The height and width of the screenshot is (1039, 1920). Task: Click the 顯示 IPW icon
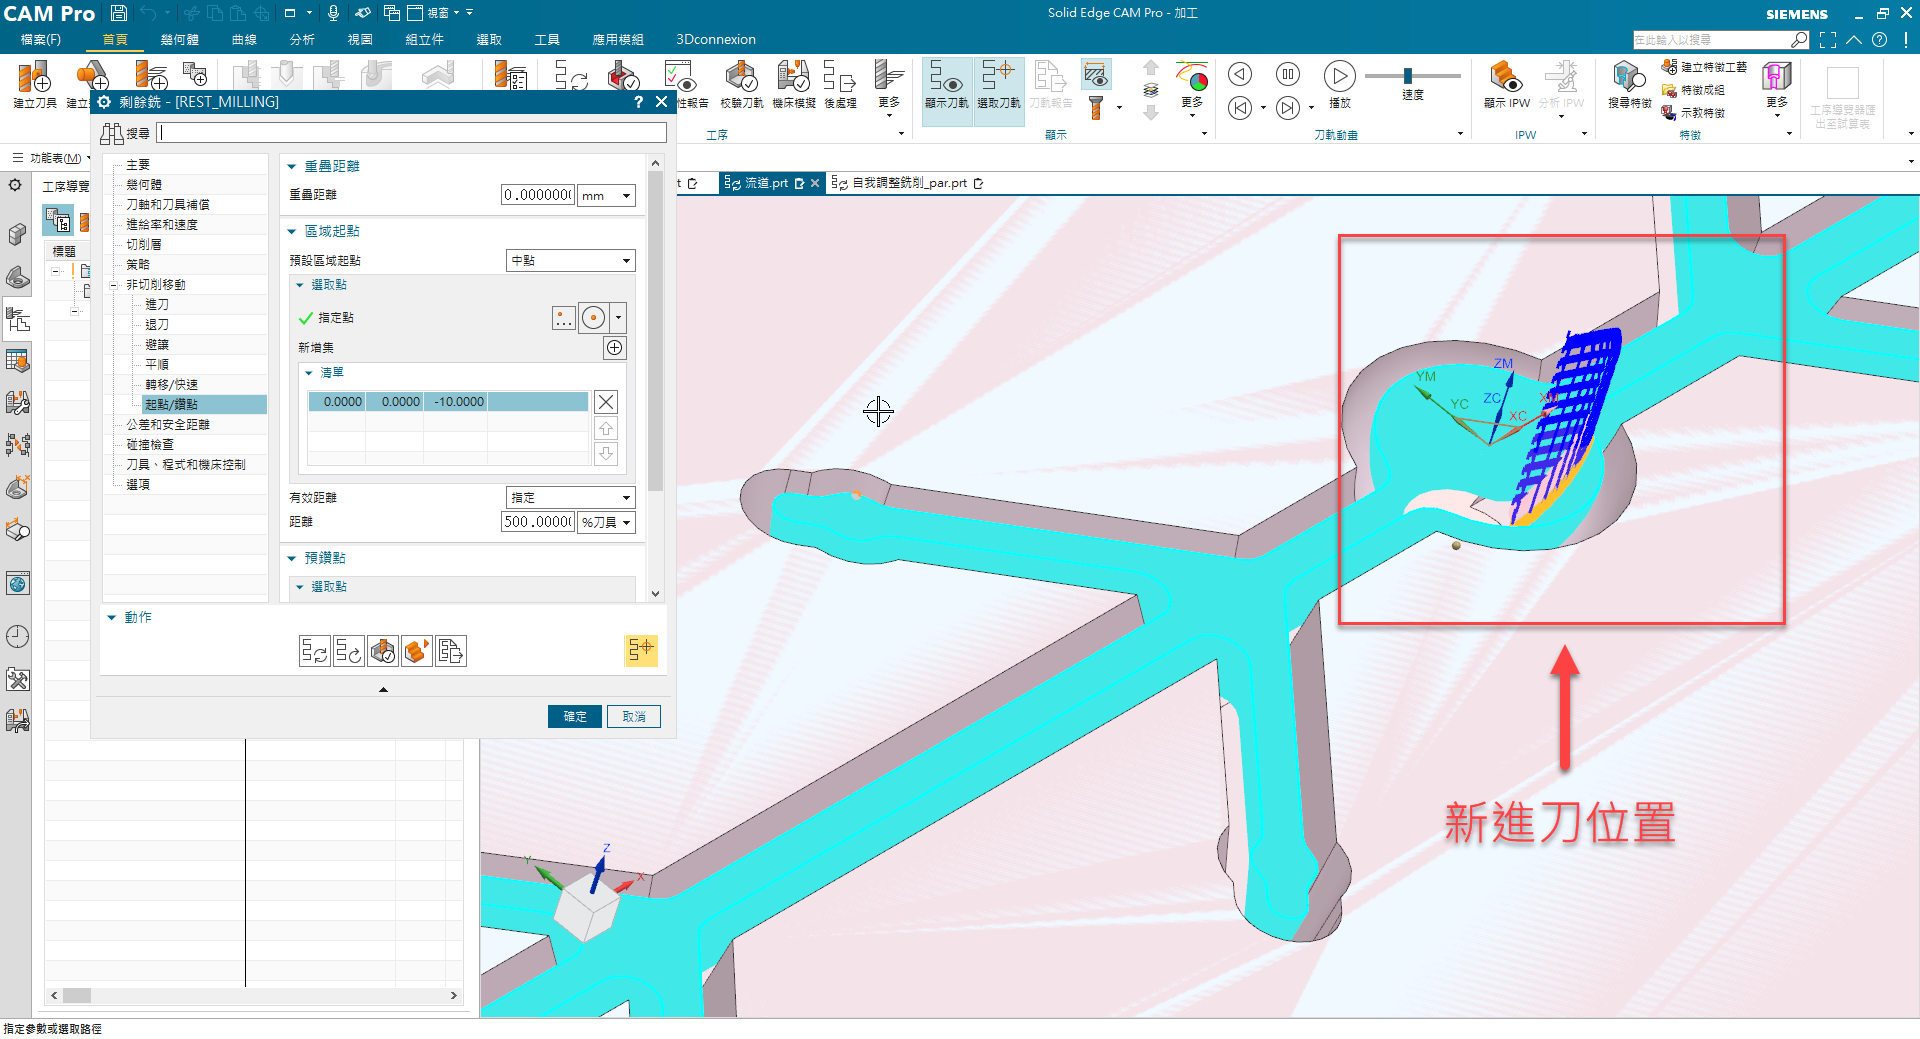[x=1506, y=84]
